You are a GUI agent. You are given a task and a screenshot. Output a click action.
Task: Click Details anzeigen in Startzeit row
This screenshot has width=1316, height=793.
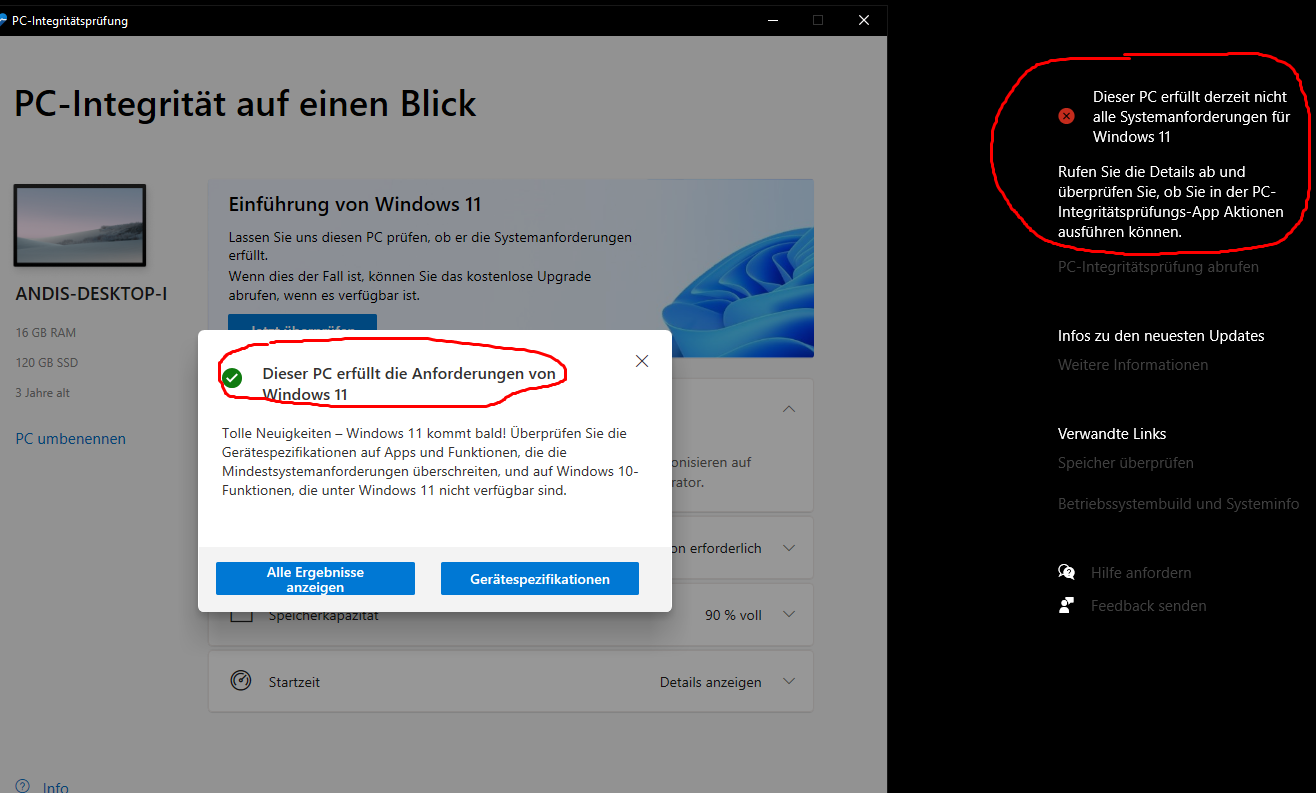click(710, 682)
